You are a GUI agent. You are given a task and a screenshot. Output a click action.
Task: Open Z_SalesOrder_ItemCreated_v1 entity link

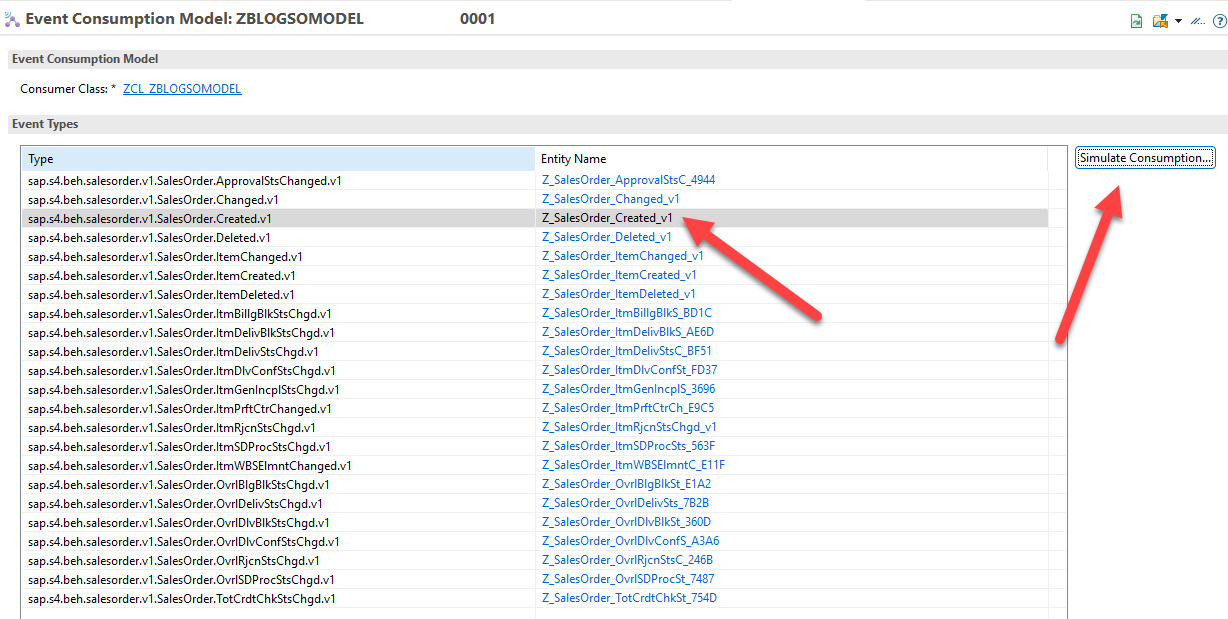619,275
